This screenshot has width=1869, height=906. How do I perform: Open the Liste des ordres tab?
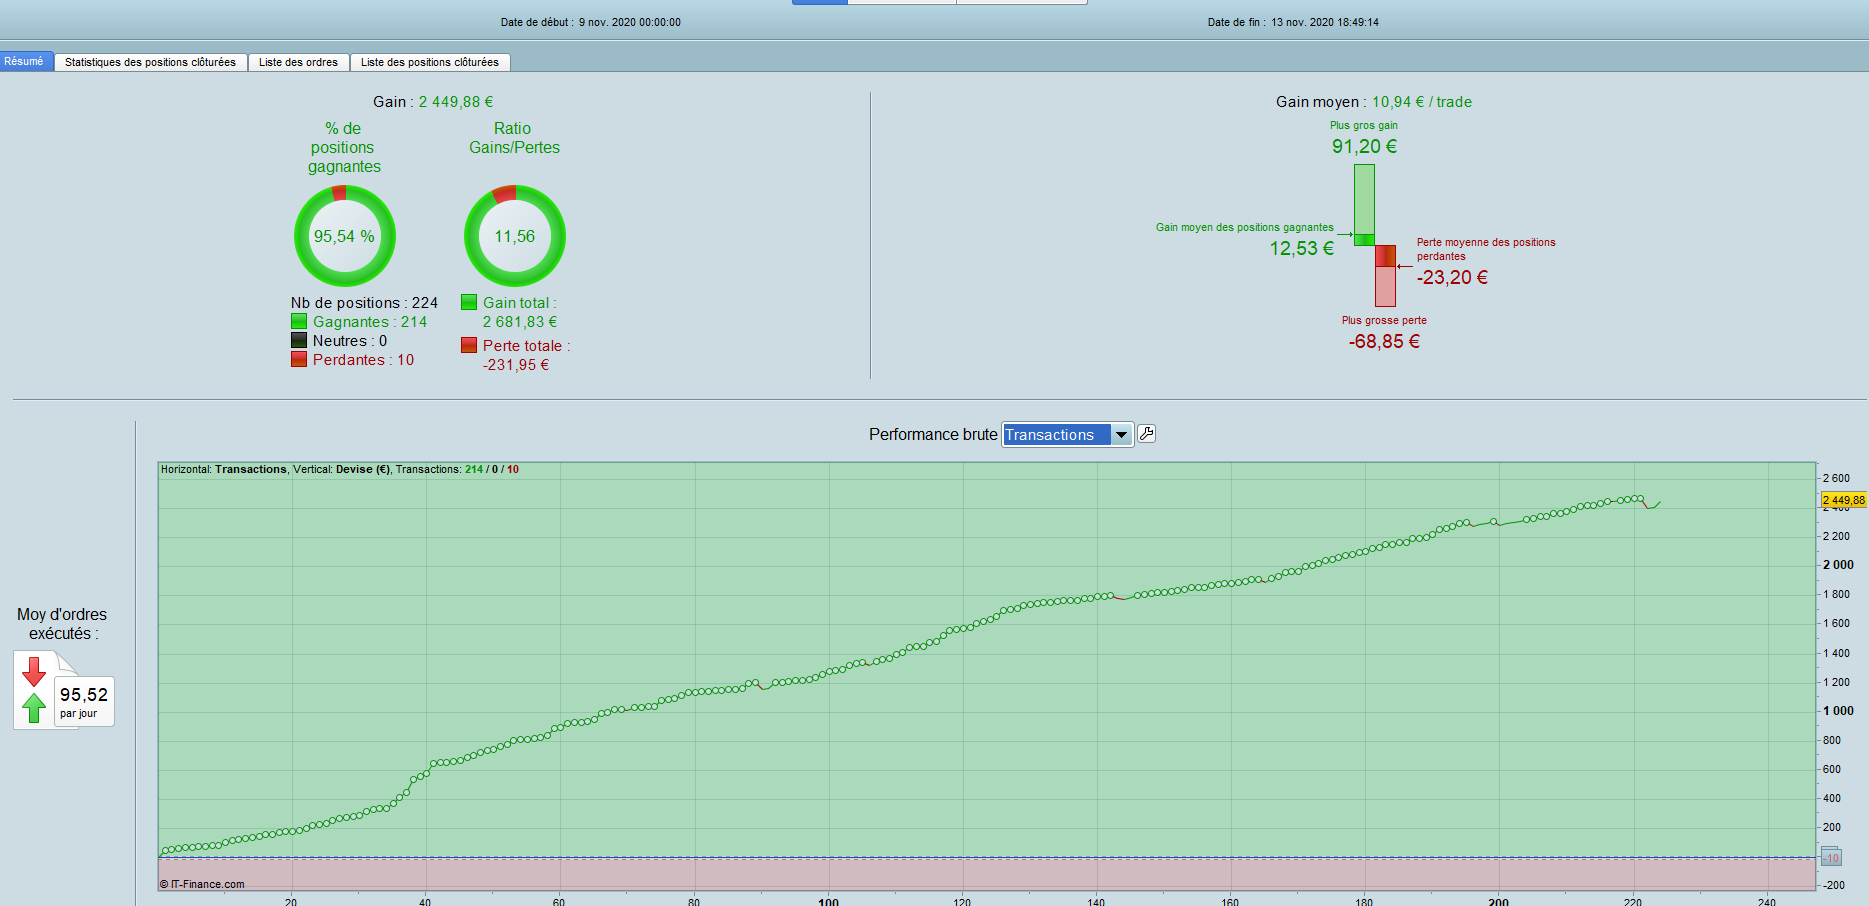(298, 62)
